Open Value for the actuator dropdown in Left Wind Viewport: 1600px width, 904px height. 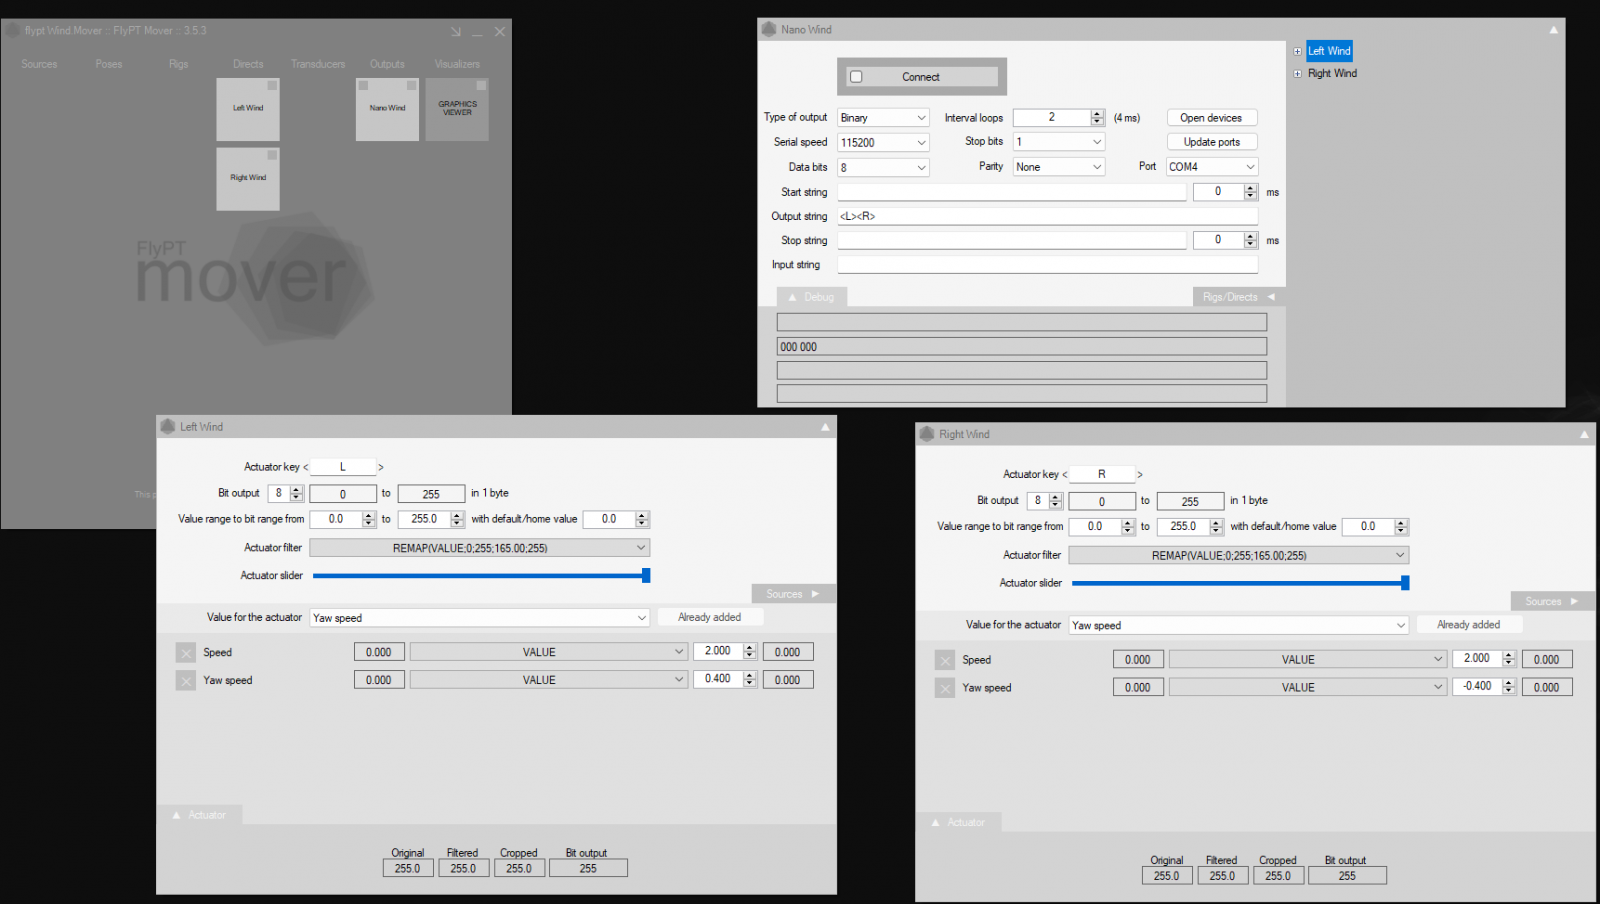click(480, 618)
